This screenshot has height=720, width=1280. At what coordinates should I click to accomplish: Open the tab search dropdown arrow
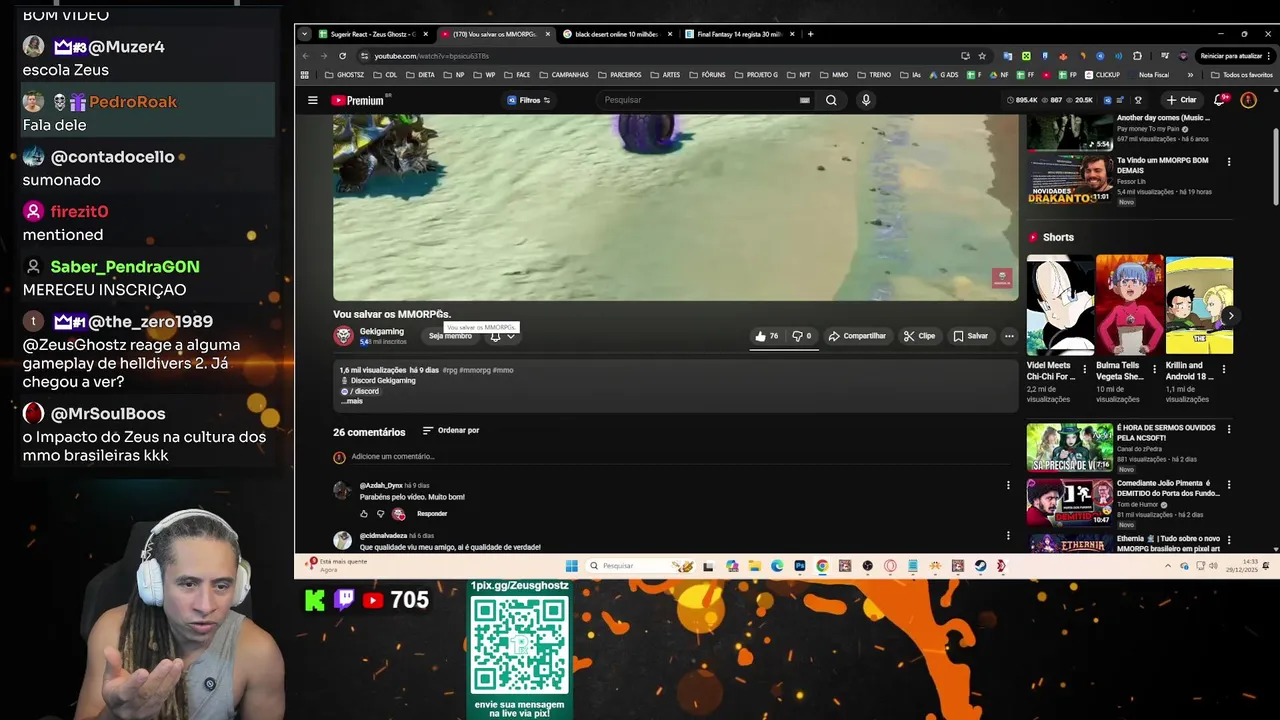click(304, 34)
